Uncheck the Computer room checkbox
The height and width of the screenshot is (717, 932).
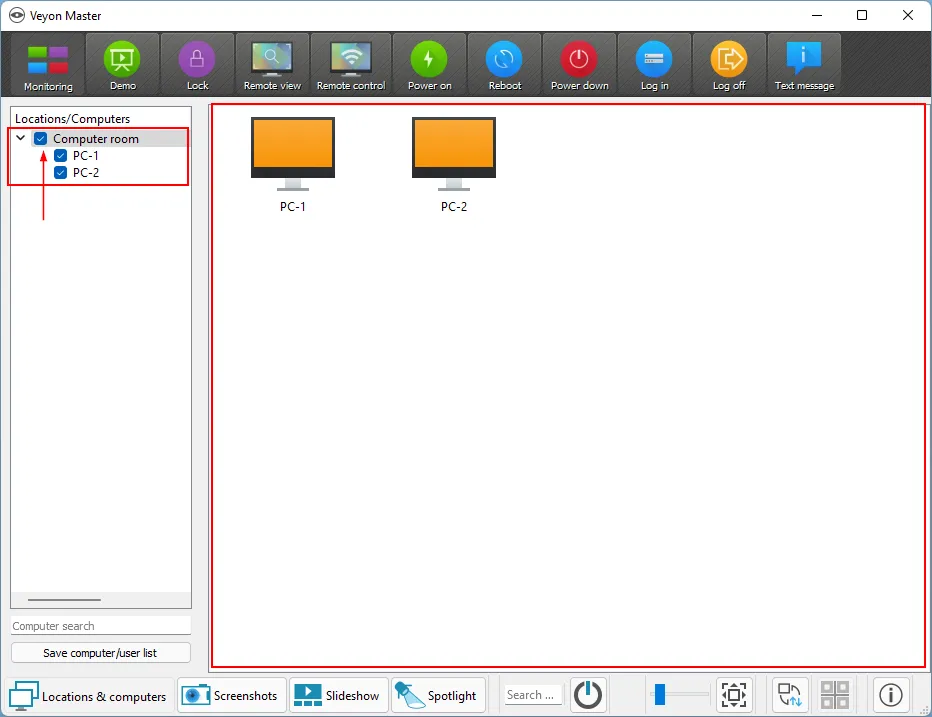41,139
